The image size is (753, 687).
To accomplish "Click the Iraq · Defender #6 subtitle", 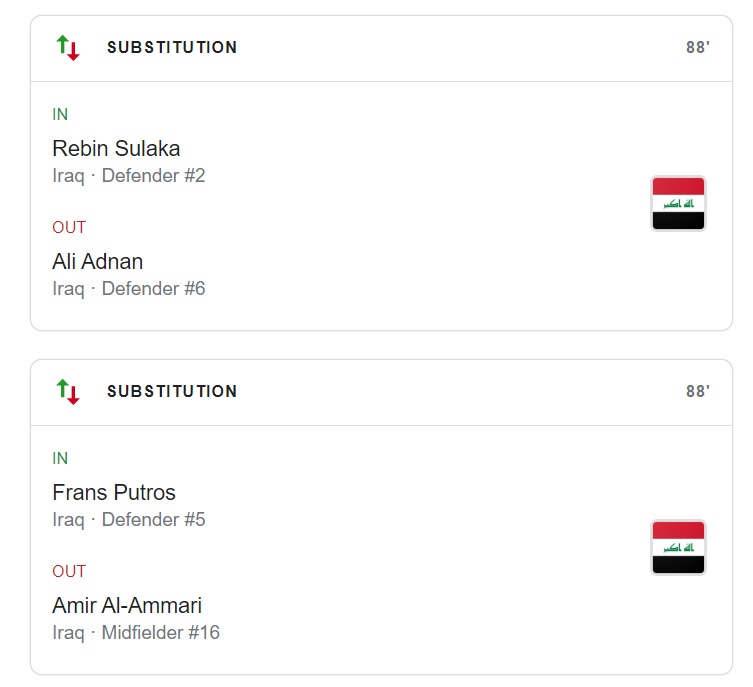I will (x=129, y=289).
